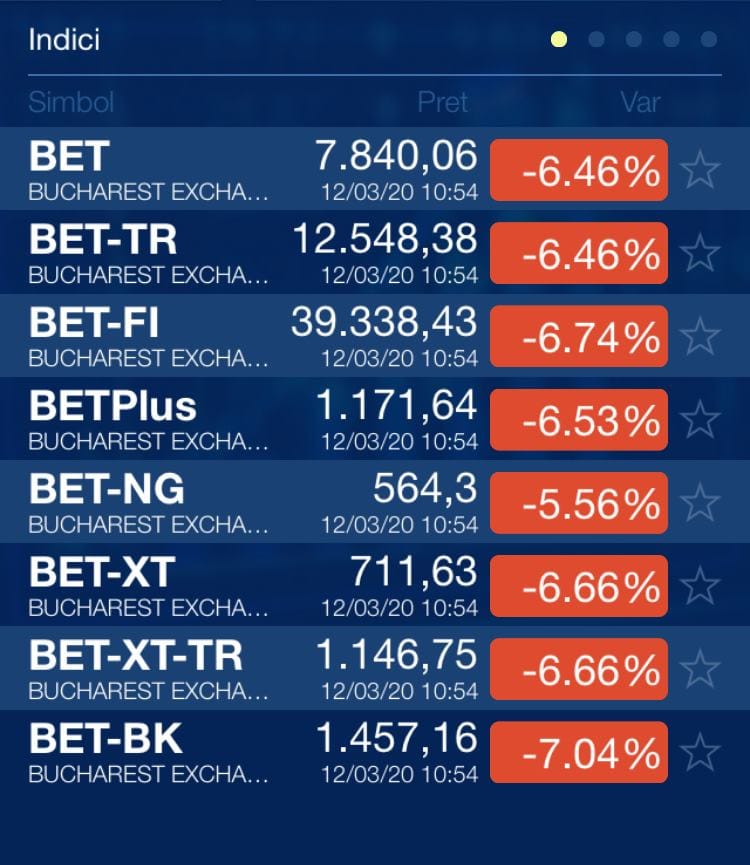Open the Indici section title
Image resolution: width=750 pixels, height=865 pixels.
pos(64,40)
